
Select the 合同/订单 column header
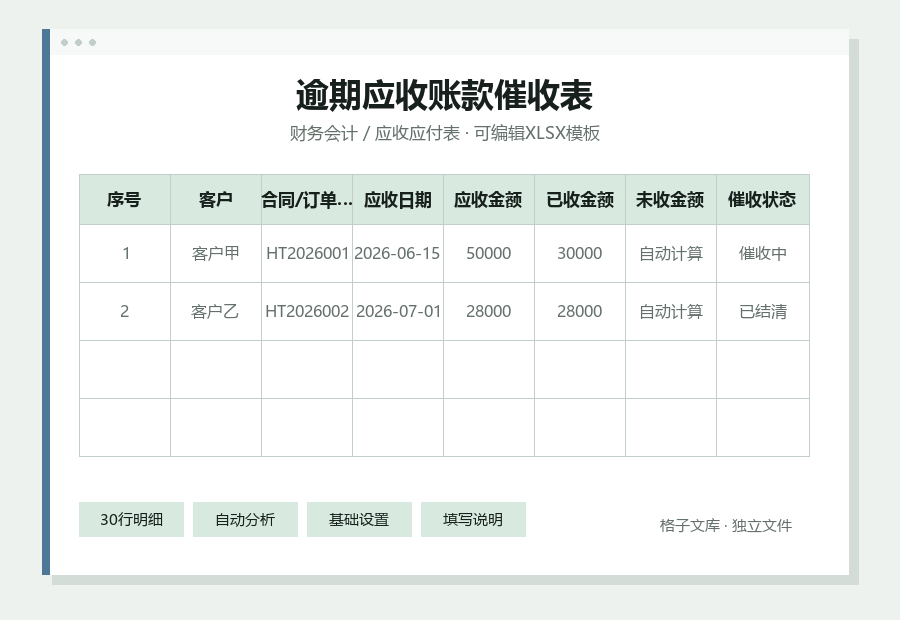point(307,200)
